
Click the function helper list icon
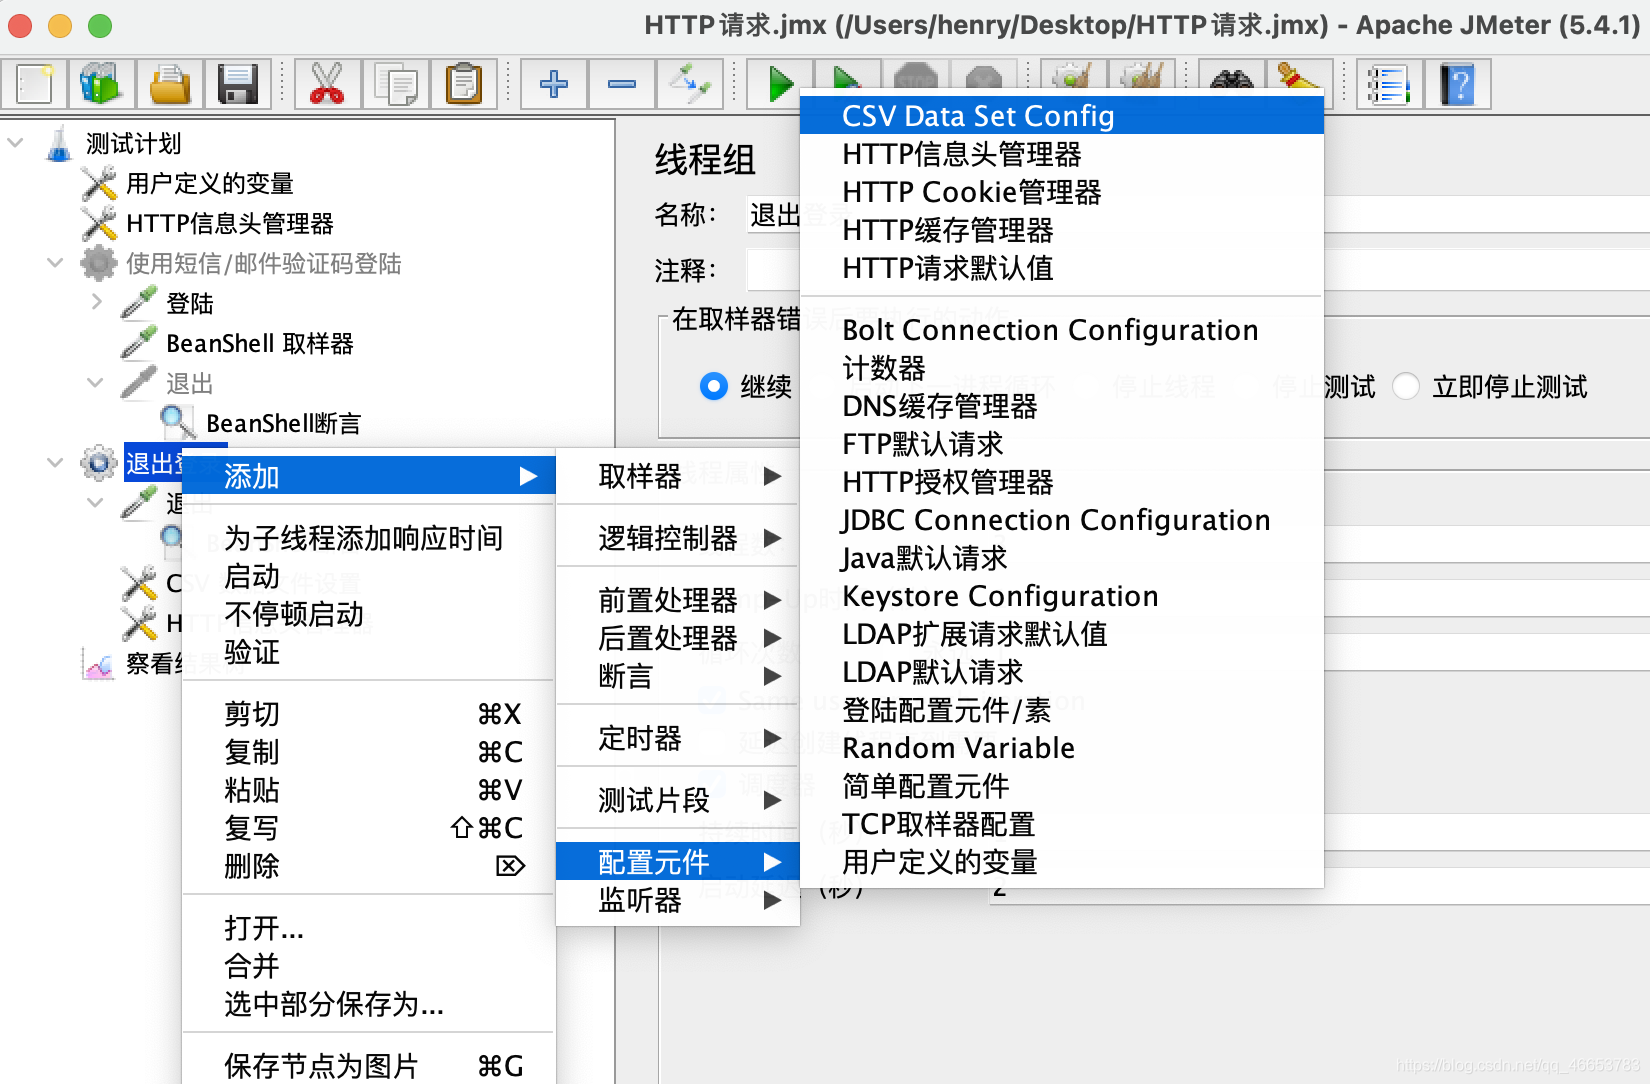(1389, 84)
